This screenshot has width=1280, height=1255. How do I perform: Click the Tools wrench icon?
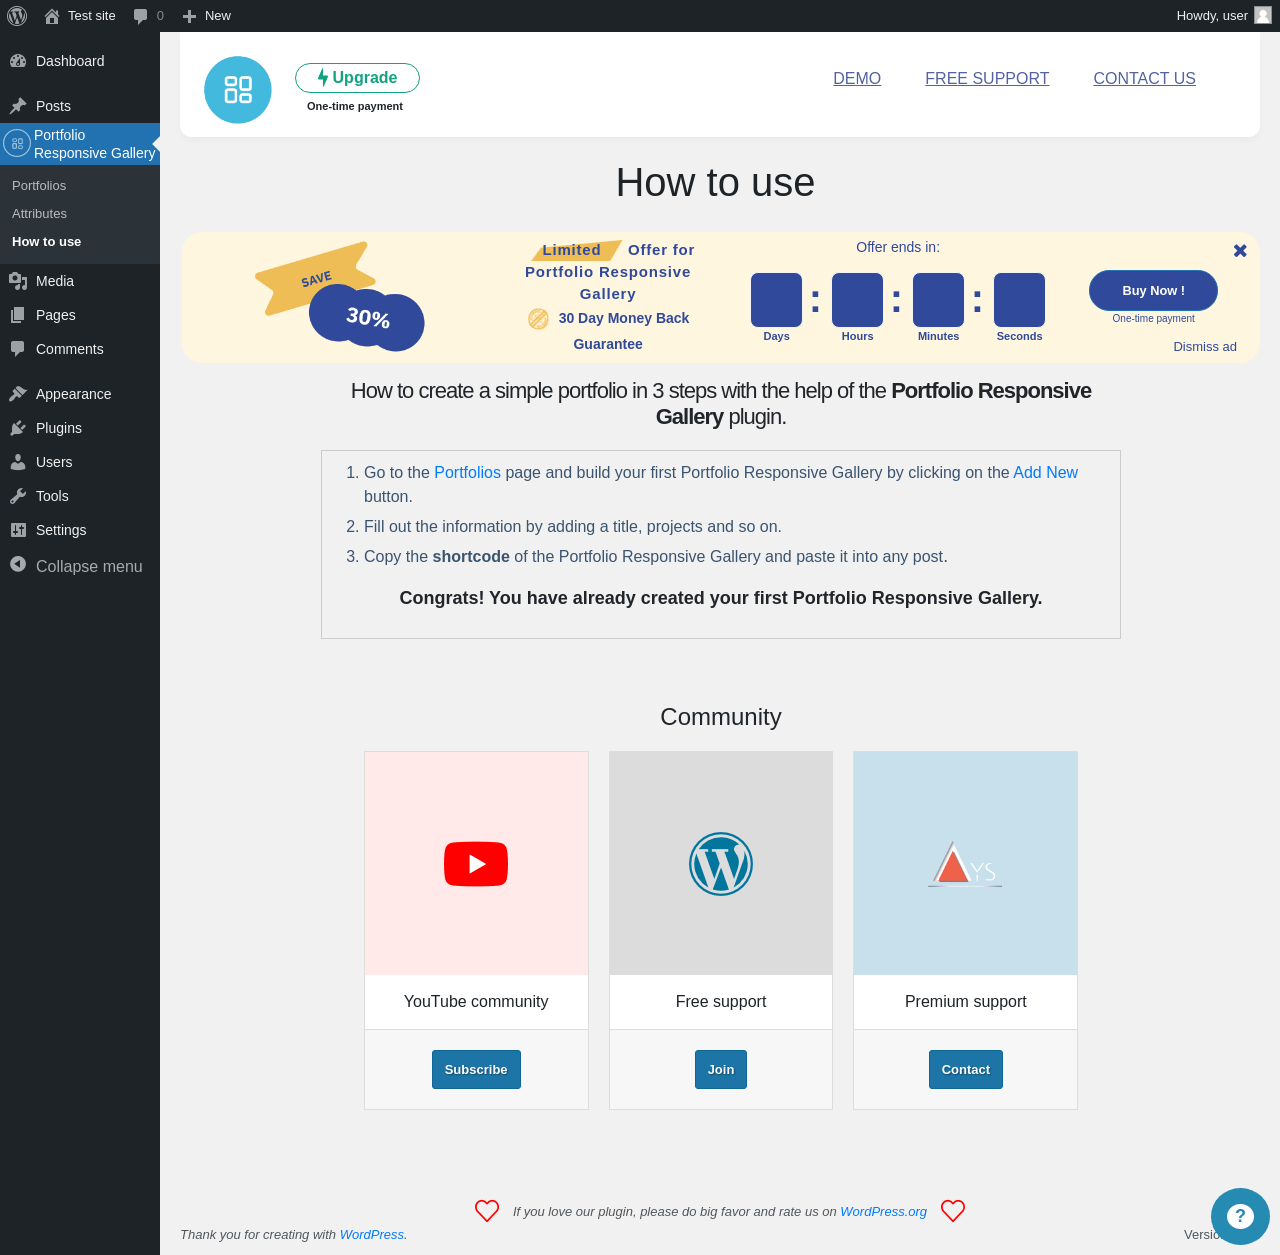pos(18,496)
